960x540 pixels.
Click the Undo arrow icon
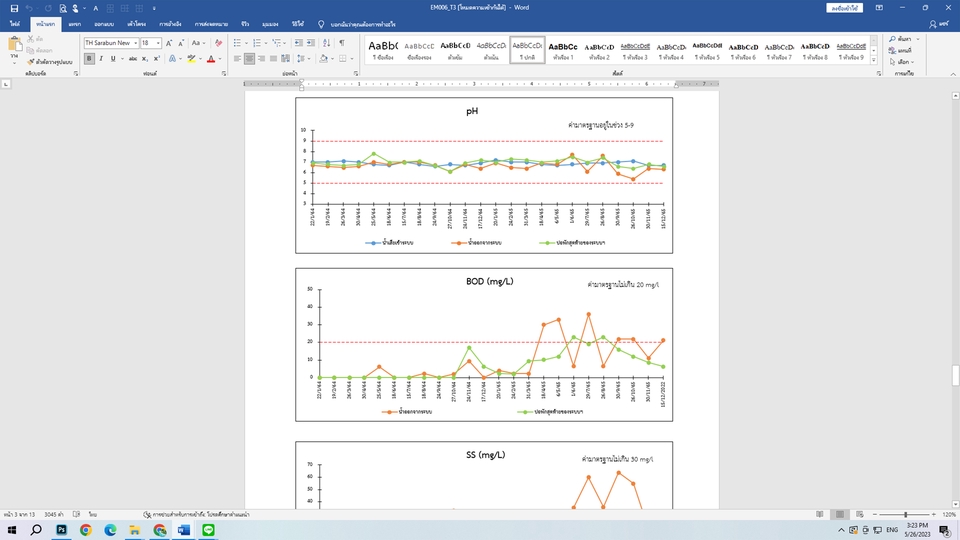[x=29, y=8]
